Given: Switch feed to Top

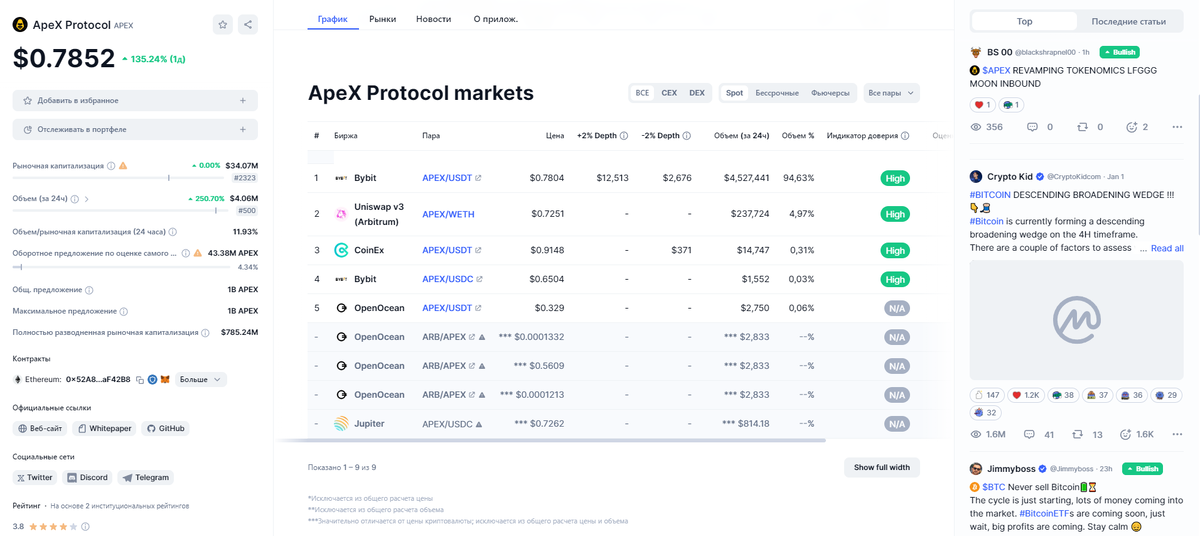Looking at the screenshot, I should click(1025, 21).
